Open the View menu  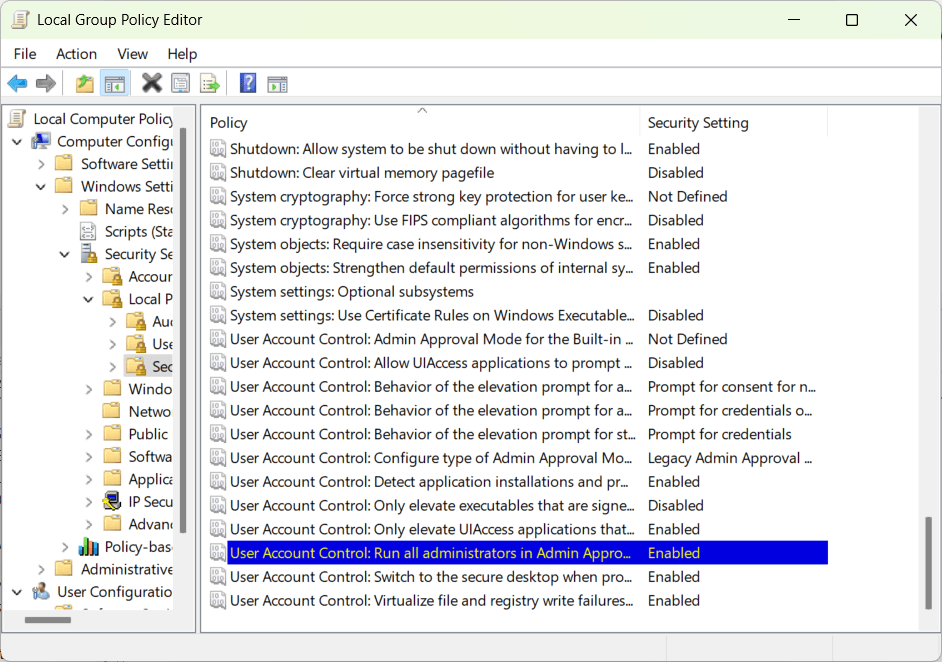pos(132,54)
